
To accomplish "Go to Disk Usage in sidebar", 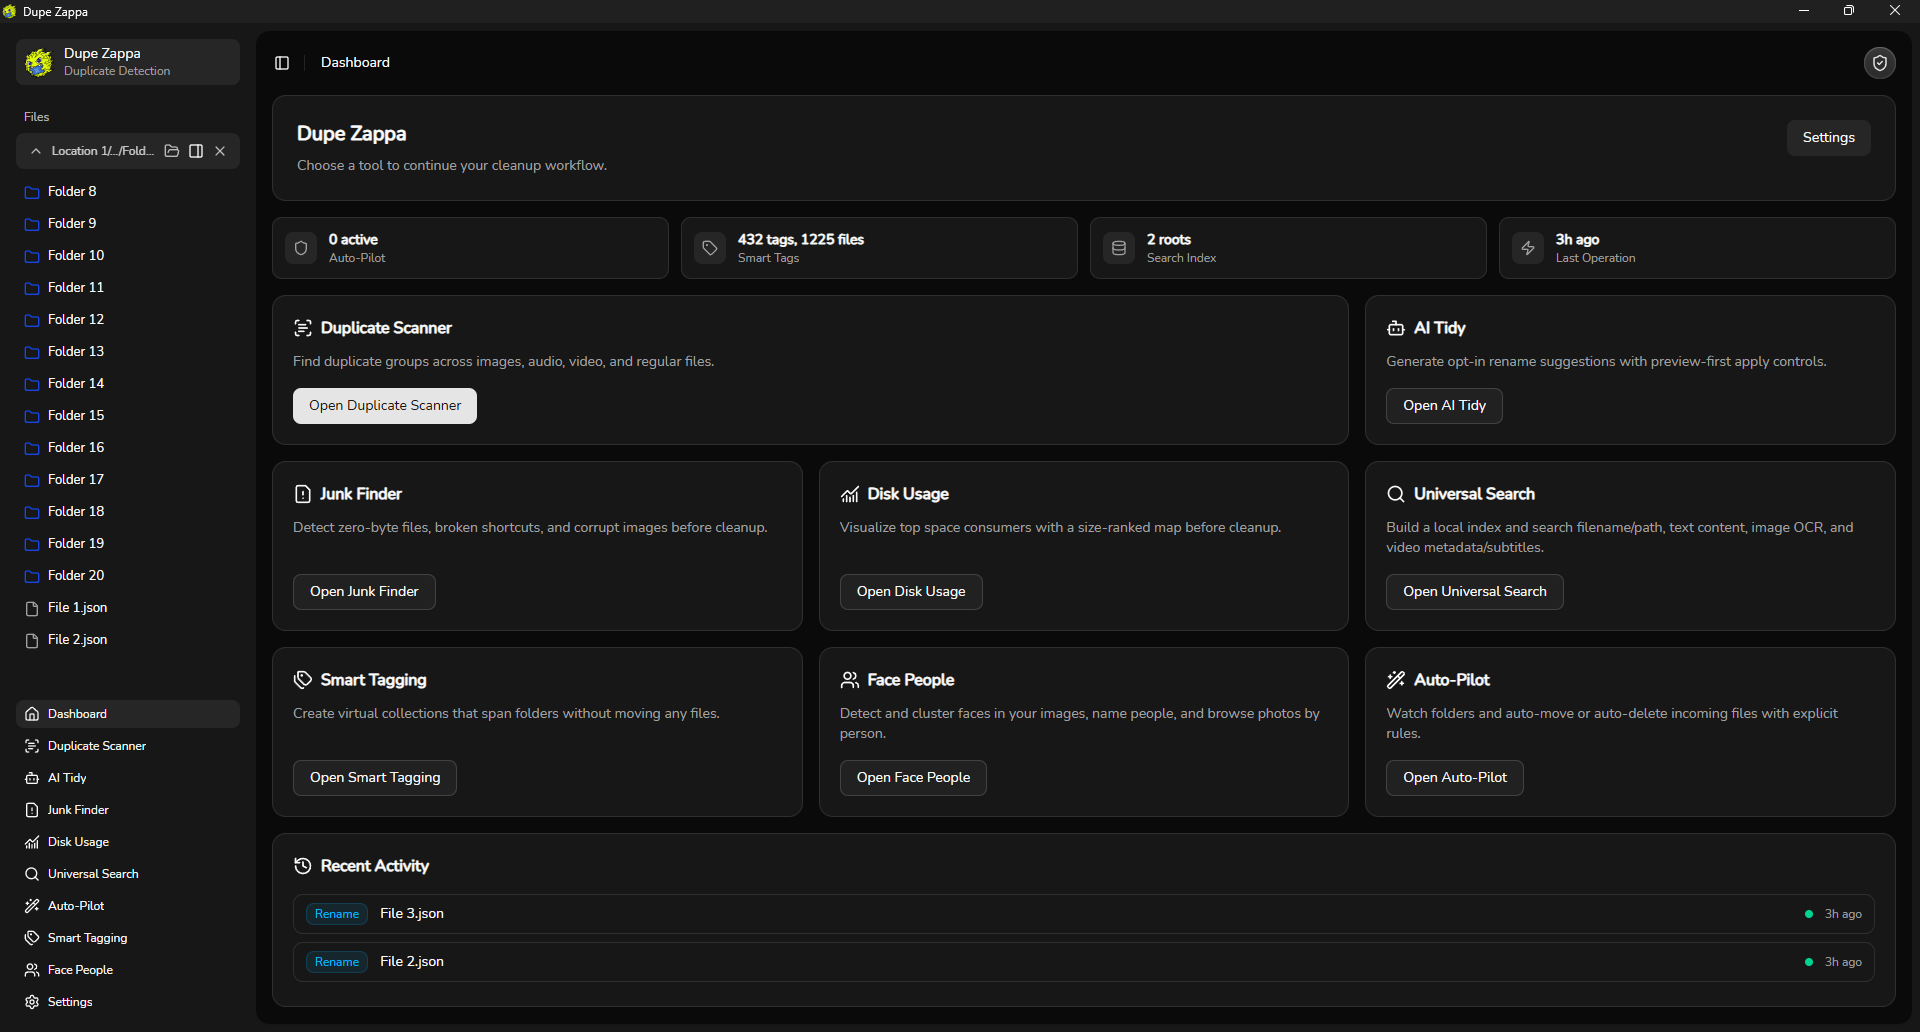I will coord(128,842).
